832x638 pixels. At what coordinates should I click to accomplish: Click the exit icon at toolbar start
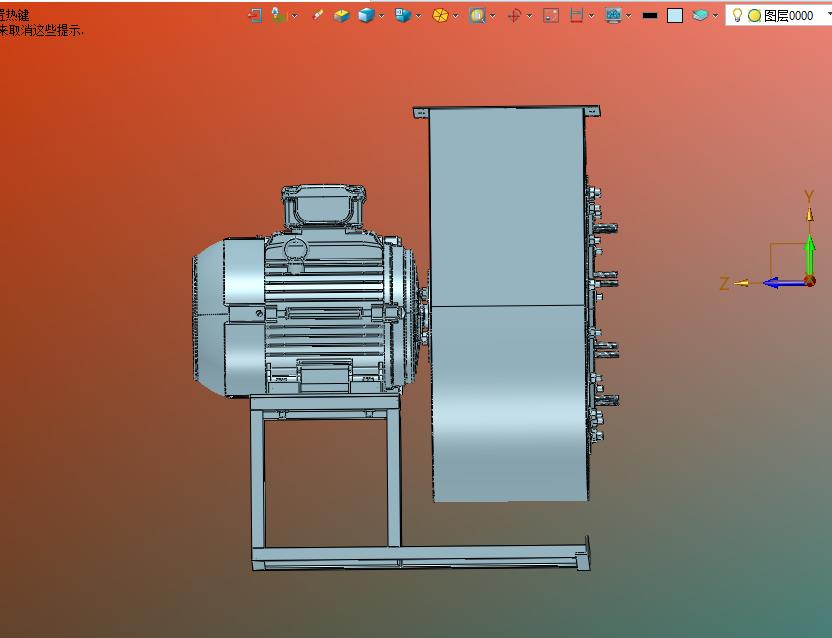click(255, 15)
